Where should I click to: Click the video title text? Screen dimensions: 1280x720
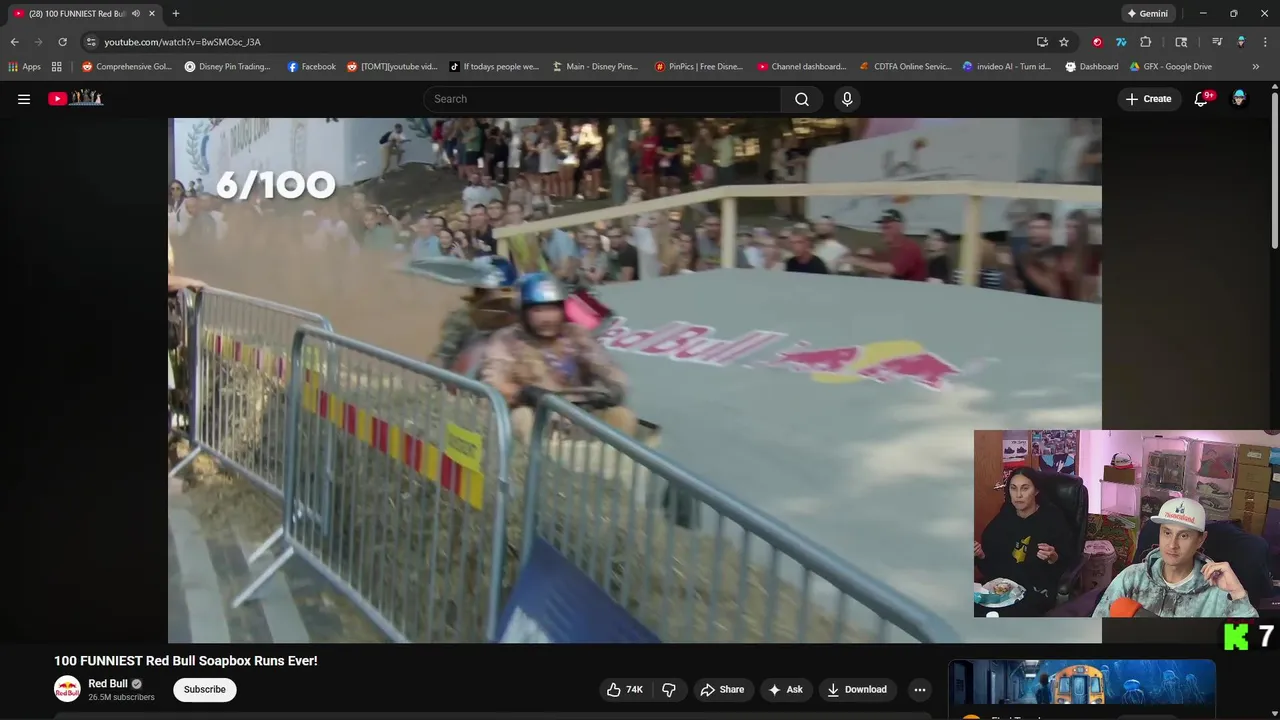click(186, 661)
